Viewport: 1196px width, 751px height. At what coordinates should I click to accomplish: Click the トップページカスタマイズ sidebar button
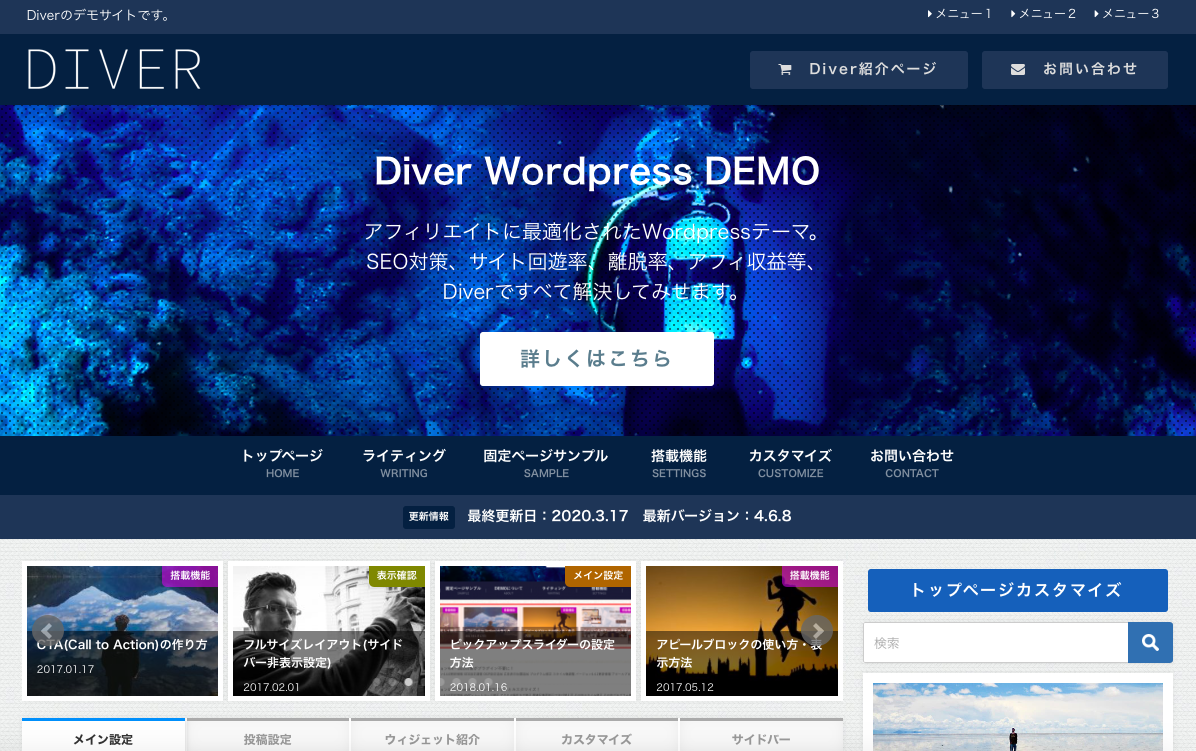[1018, 590]
